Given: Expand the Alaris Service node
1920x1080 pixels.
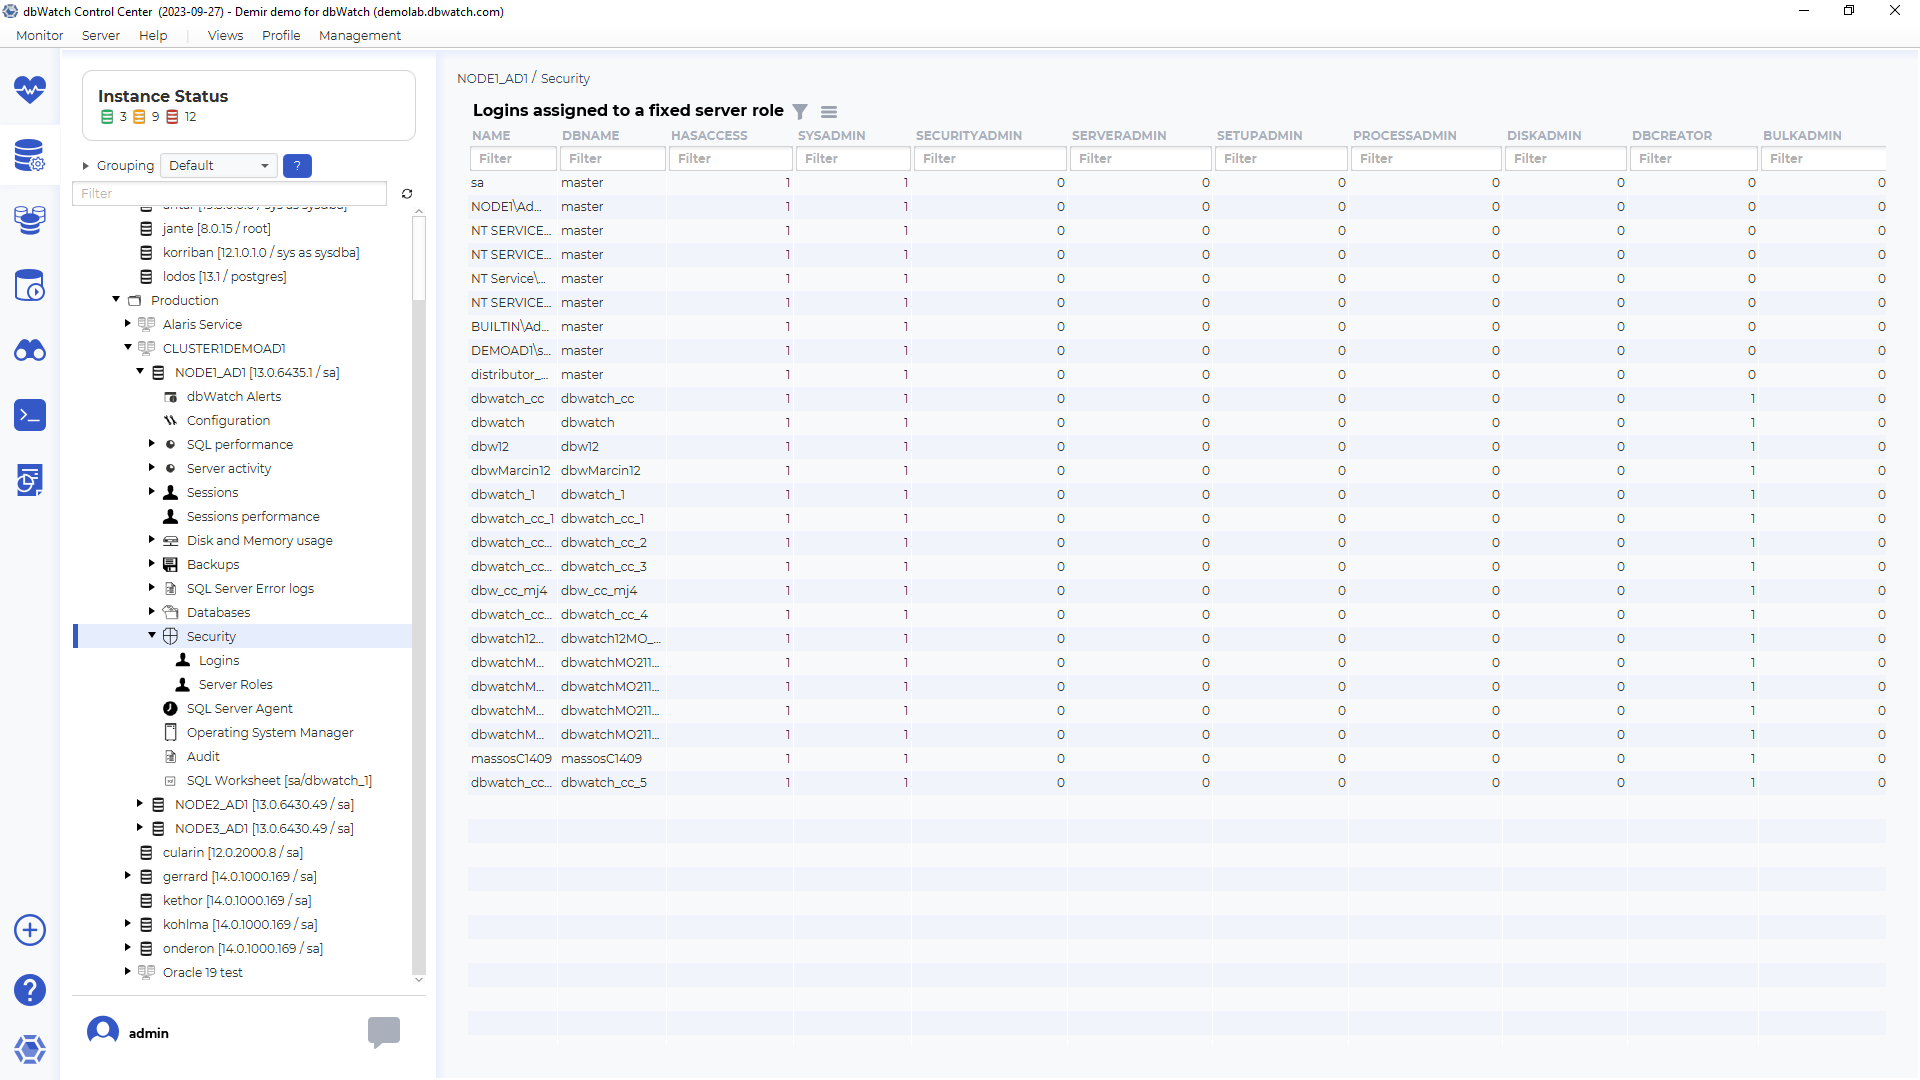Looking at the screenshot, I should [128, 324].
